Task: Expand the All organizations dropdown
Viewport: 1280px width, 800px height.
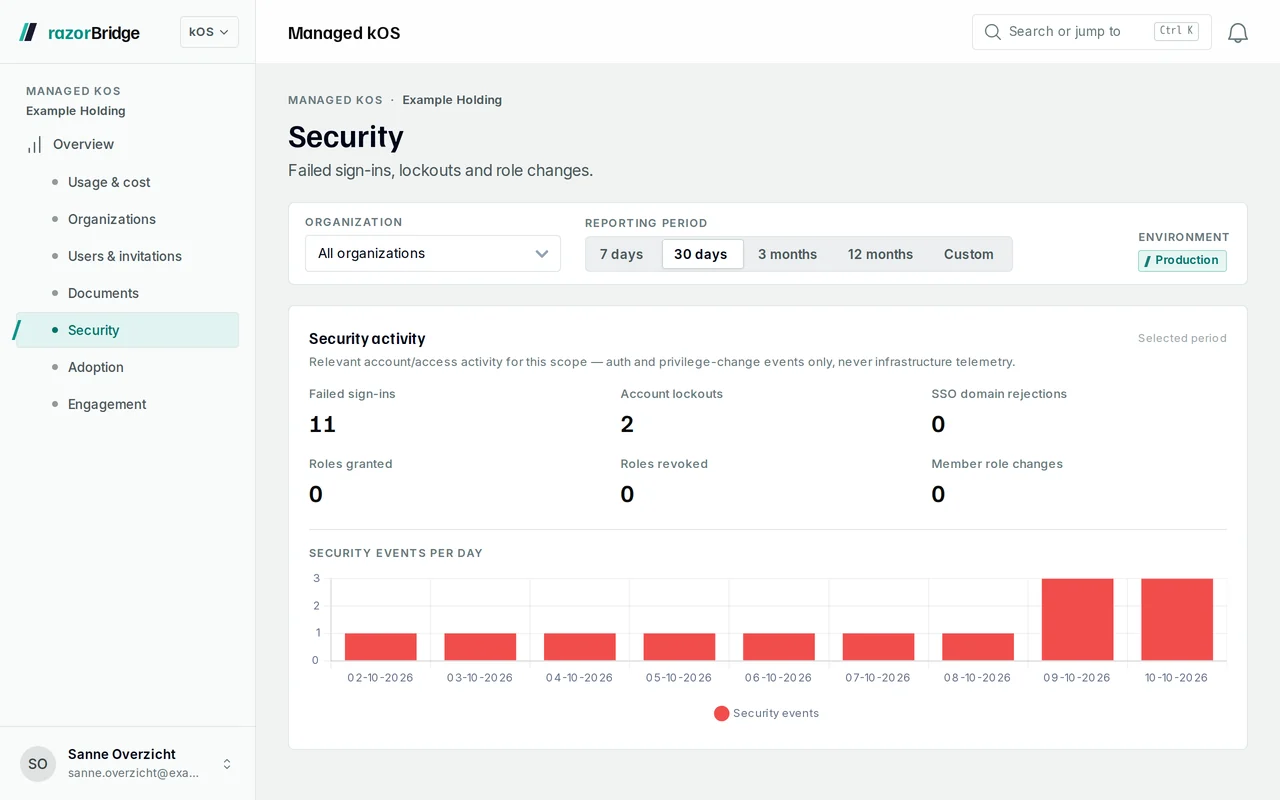Action: coord(433,254)
